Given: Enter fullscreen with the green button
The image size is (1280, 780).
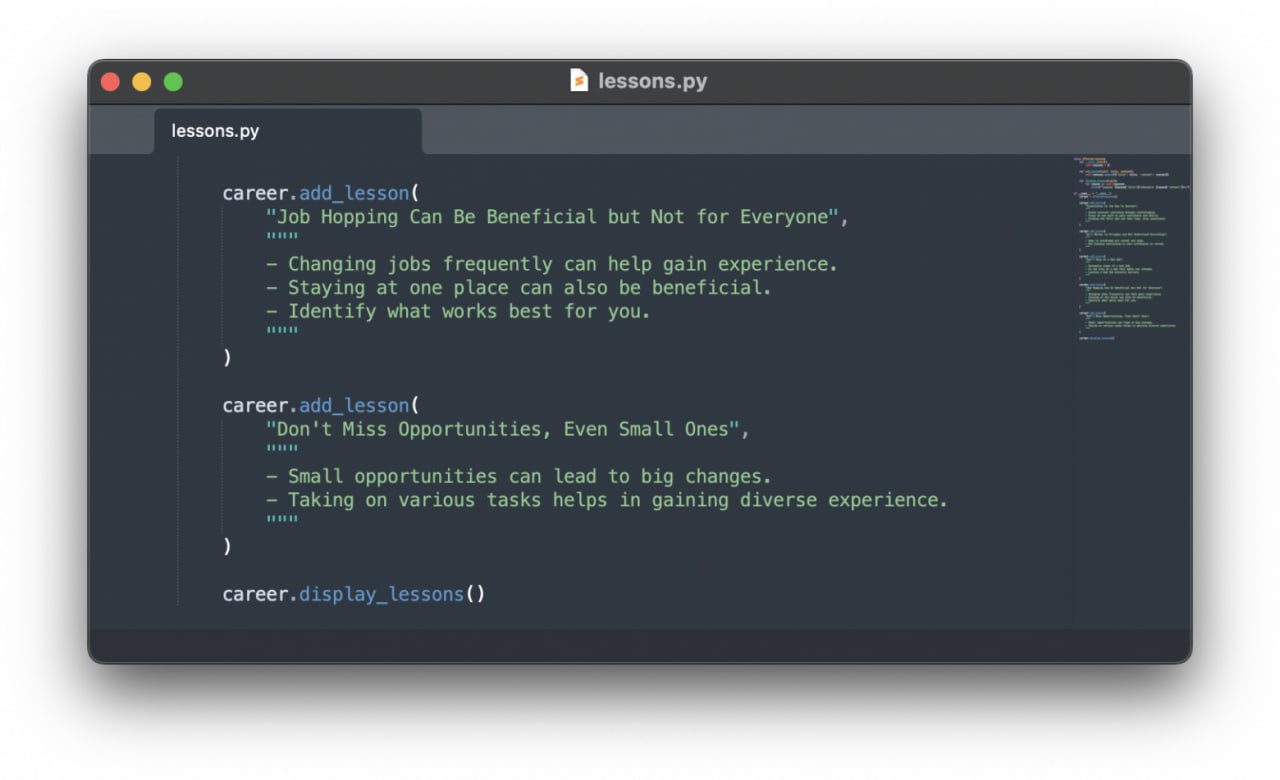Looking at the screenshot, I should 173,82.
